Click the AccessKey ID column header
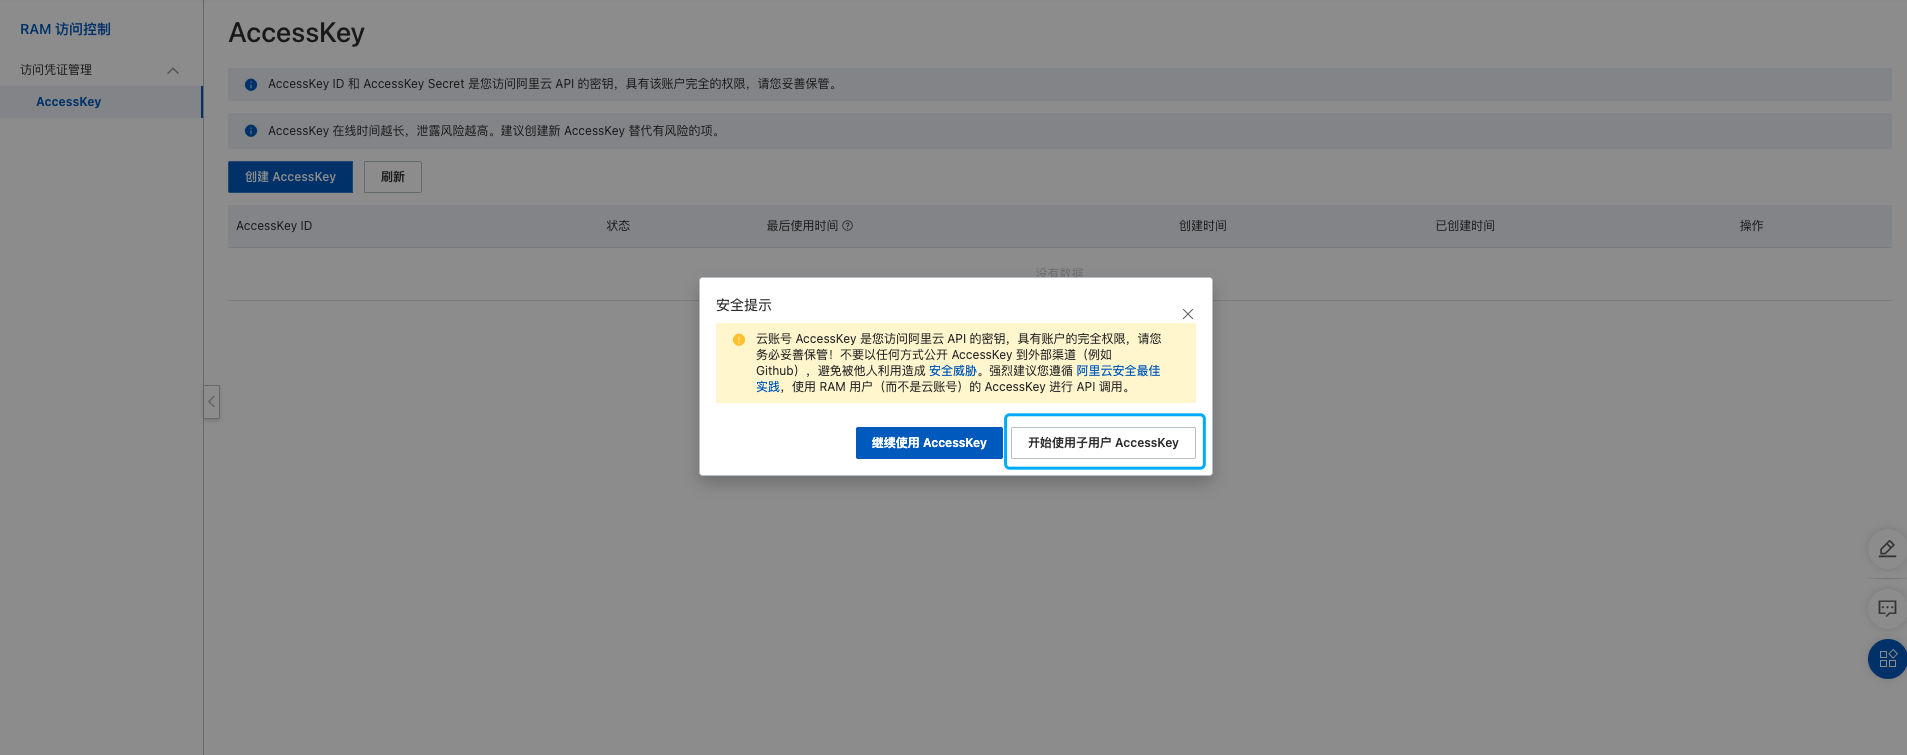This screenshot has height=755, width=1907. pyautogui.click(x=274, y=226)
